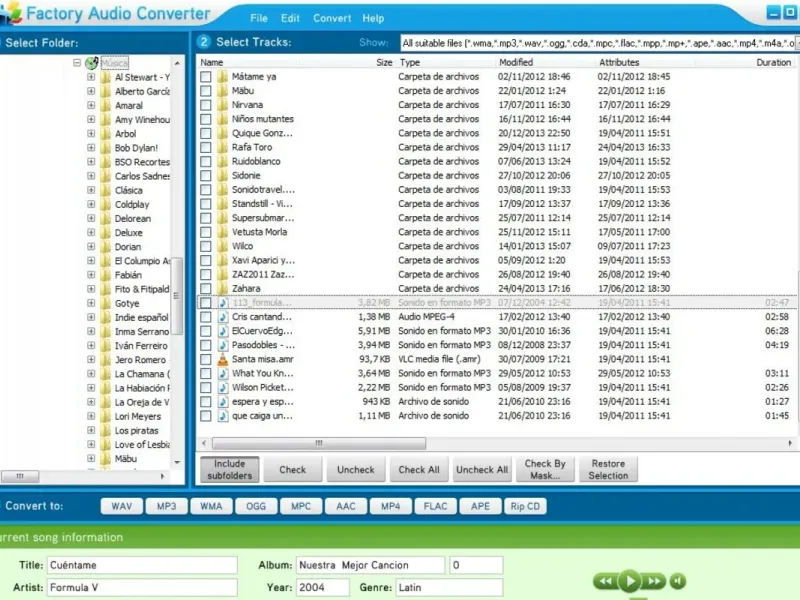Expand the Bob Dylan! tree folder
Screen dimensions: 800x600
[91, 147]
